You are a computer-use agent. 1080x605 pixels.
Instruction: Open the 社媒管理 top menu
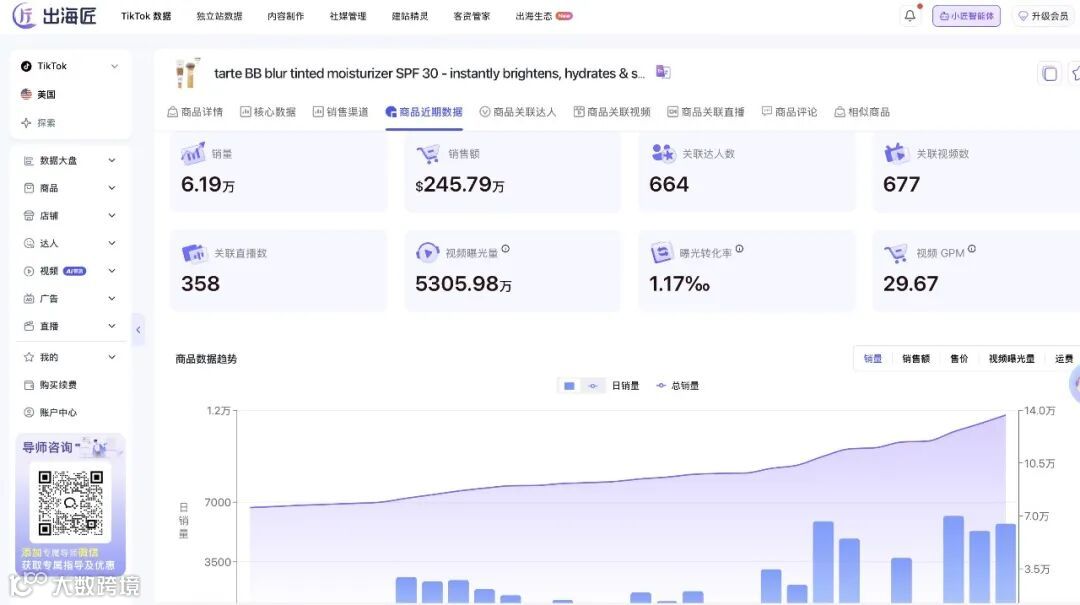point(348,16)
